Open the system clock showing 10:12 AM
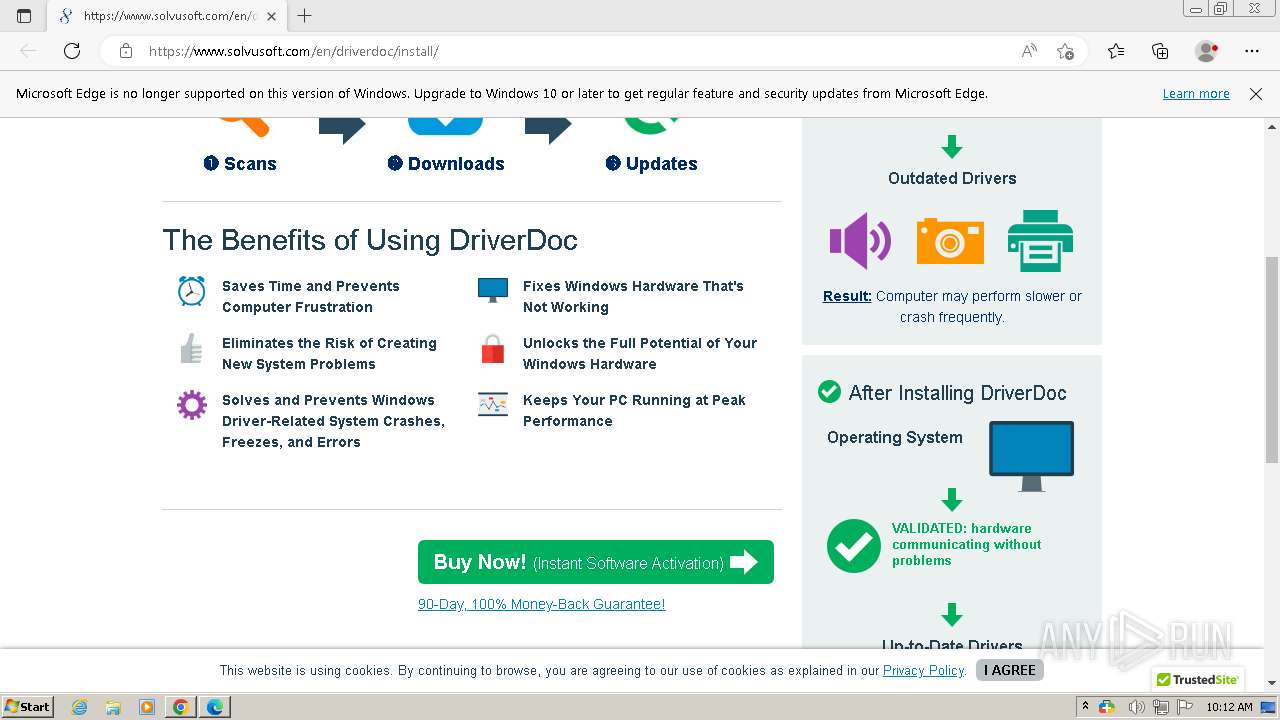The height and width of the screenshot is (720, 1280). click(x=1229, y=707)
